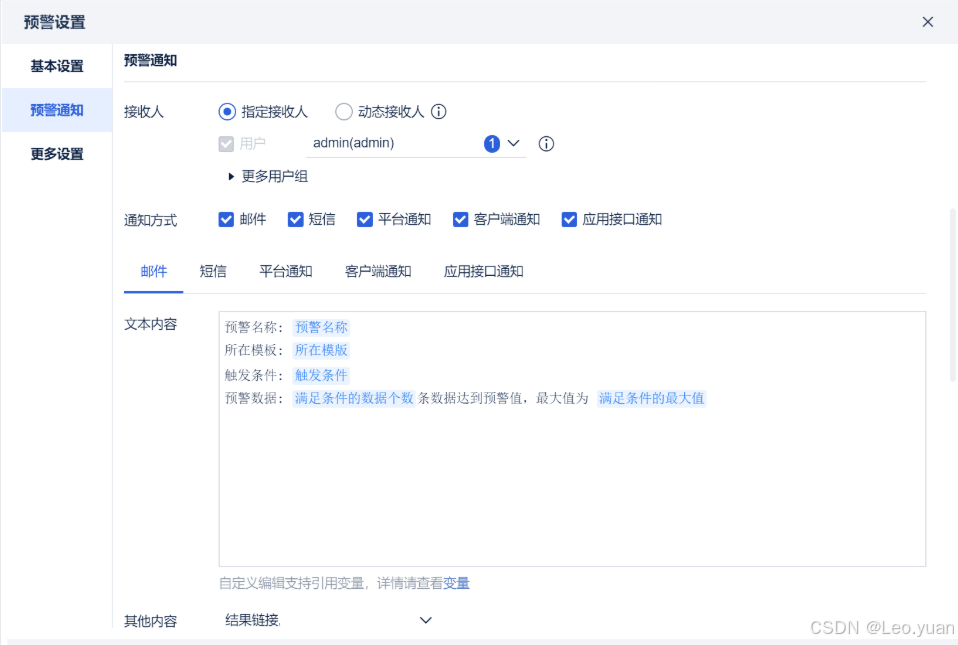
Task: Toggle the 客户端通知 checkbox
Action: click(x=461, y=219)
